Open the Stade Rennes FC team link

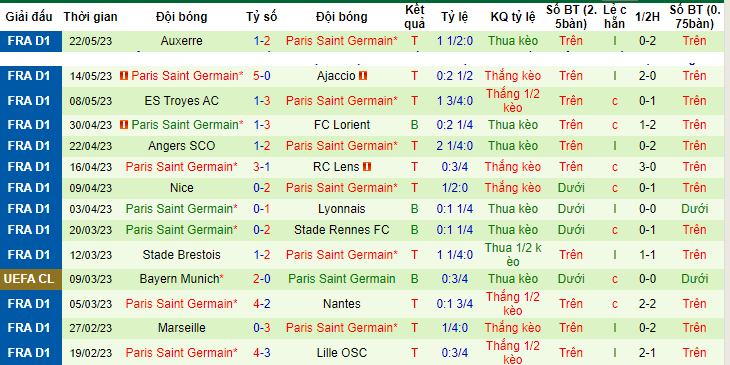pyautogui.click(x=342, y=230)
